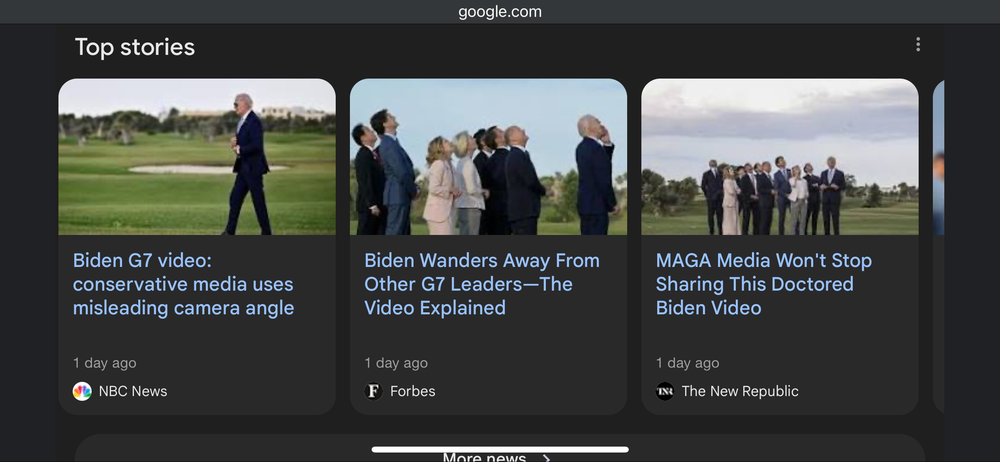Viewport: 1000px width, 462px height.
Task: Tap the white home indicator bar
Action: 500,449
